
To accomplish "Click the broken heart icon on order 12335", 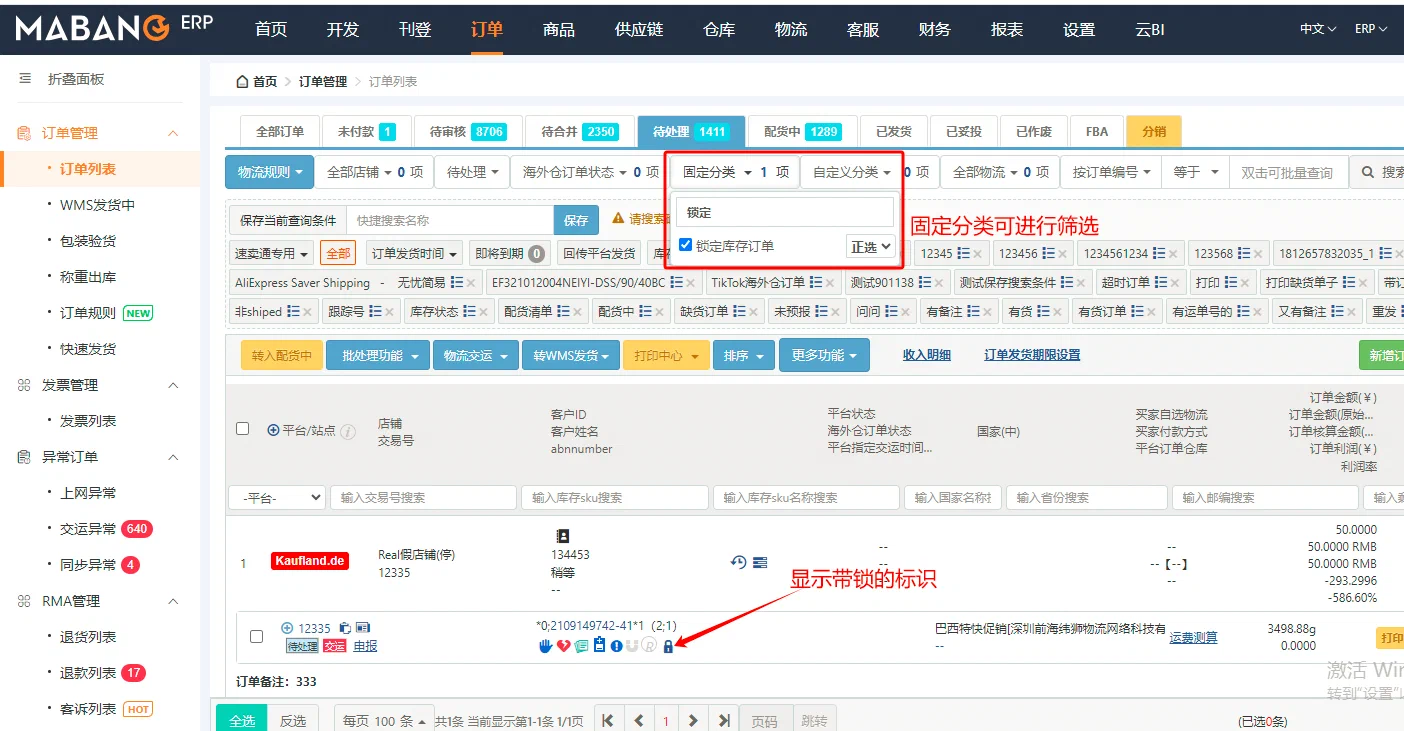I will coord(564,646).
